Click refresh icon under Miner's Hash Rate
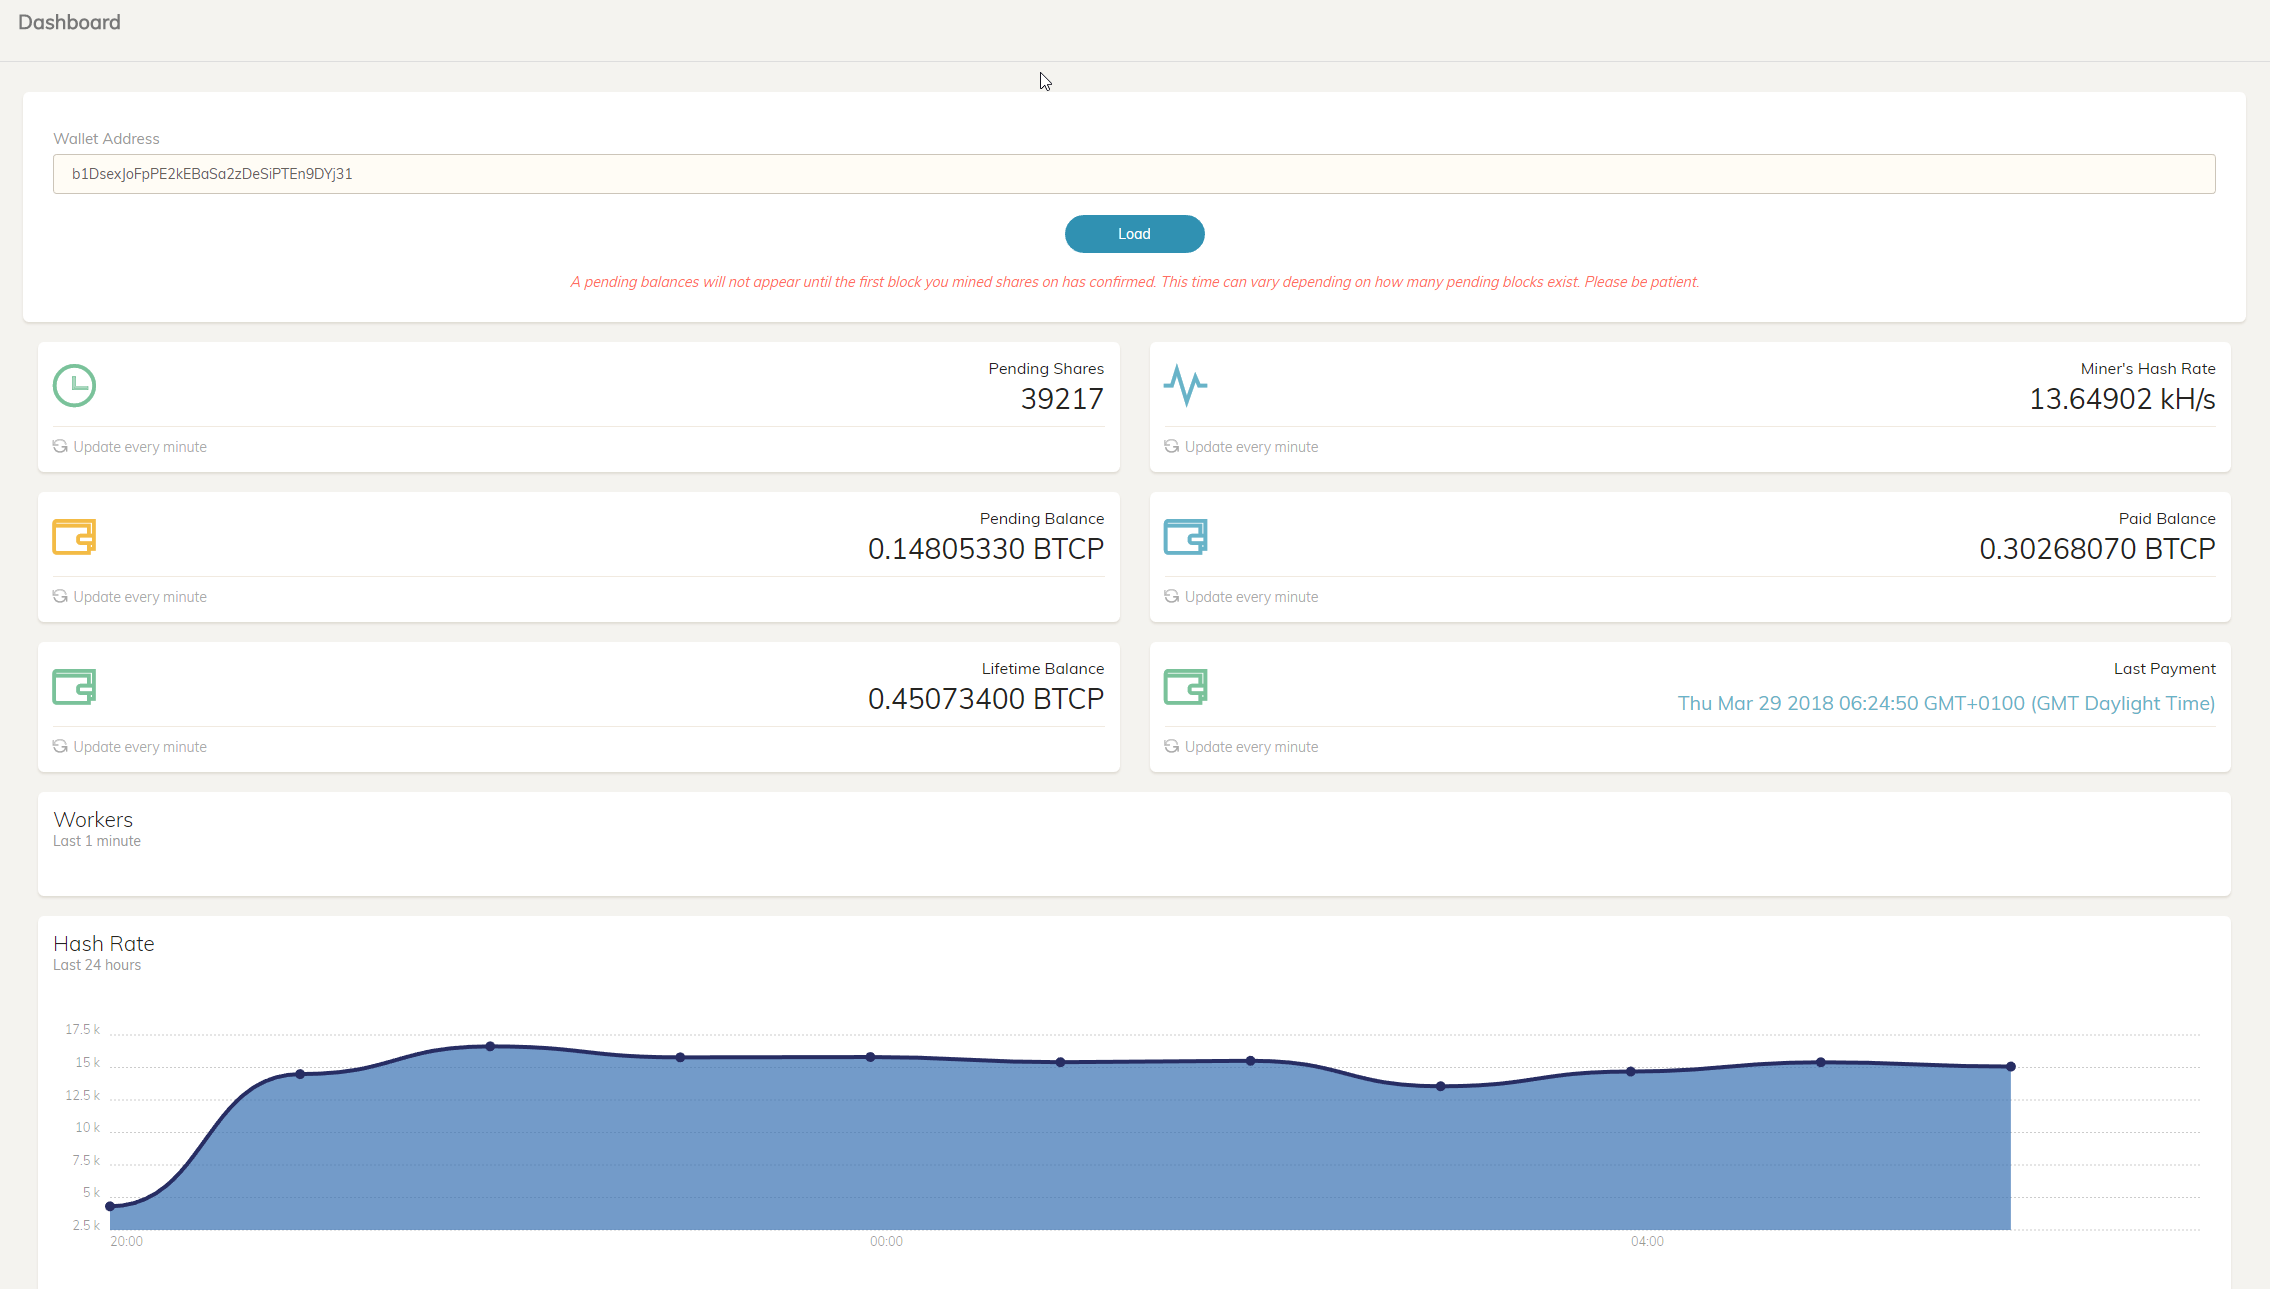Image resolution: width=2270 pixels, height=1289 pixels. (1171, 446)
